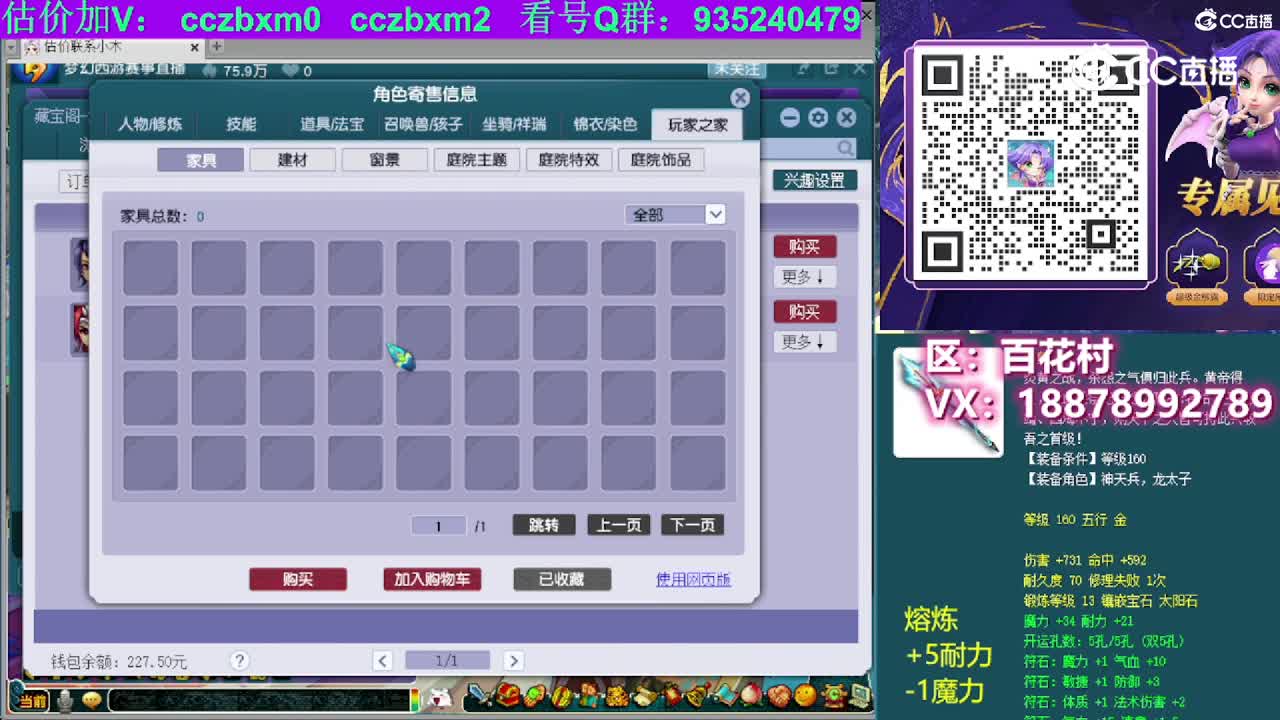Click the sword icon in game toolbar
Screen dimensions: 1280x720
point(481,695)
